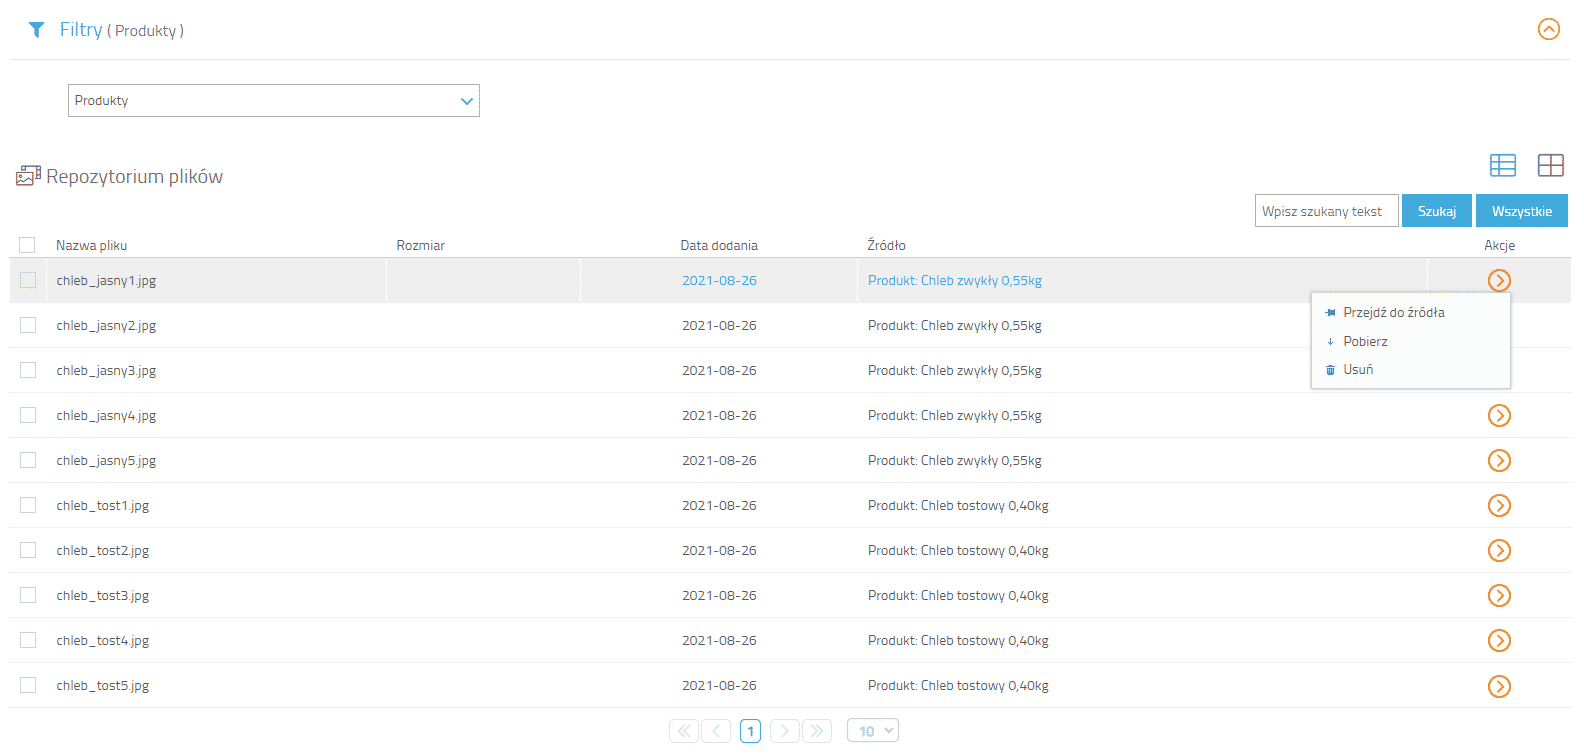This screenshot has height=756, width=1584.
Task: Go to first page pagination arrow
Action: click(684, 731)
